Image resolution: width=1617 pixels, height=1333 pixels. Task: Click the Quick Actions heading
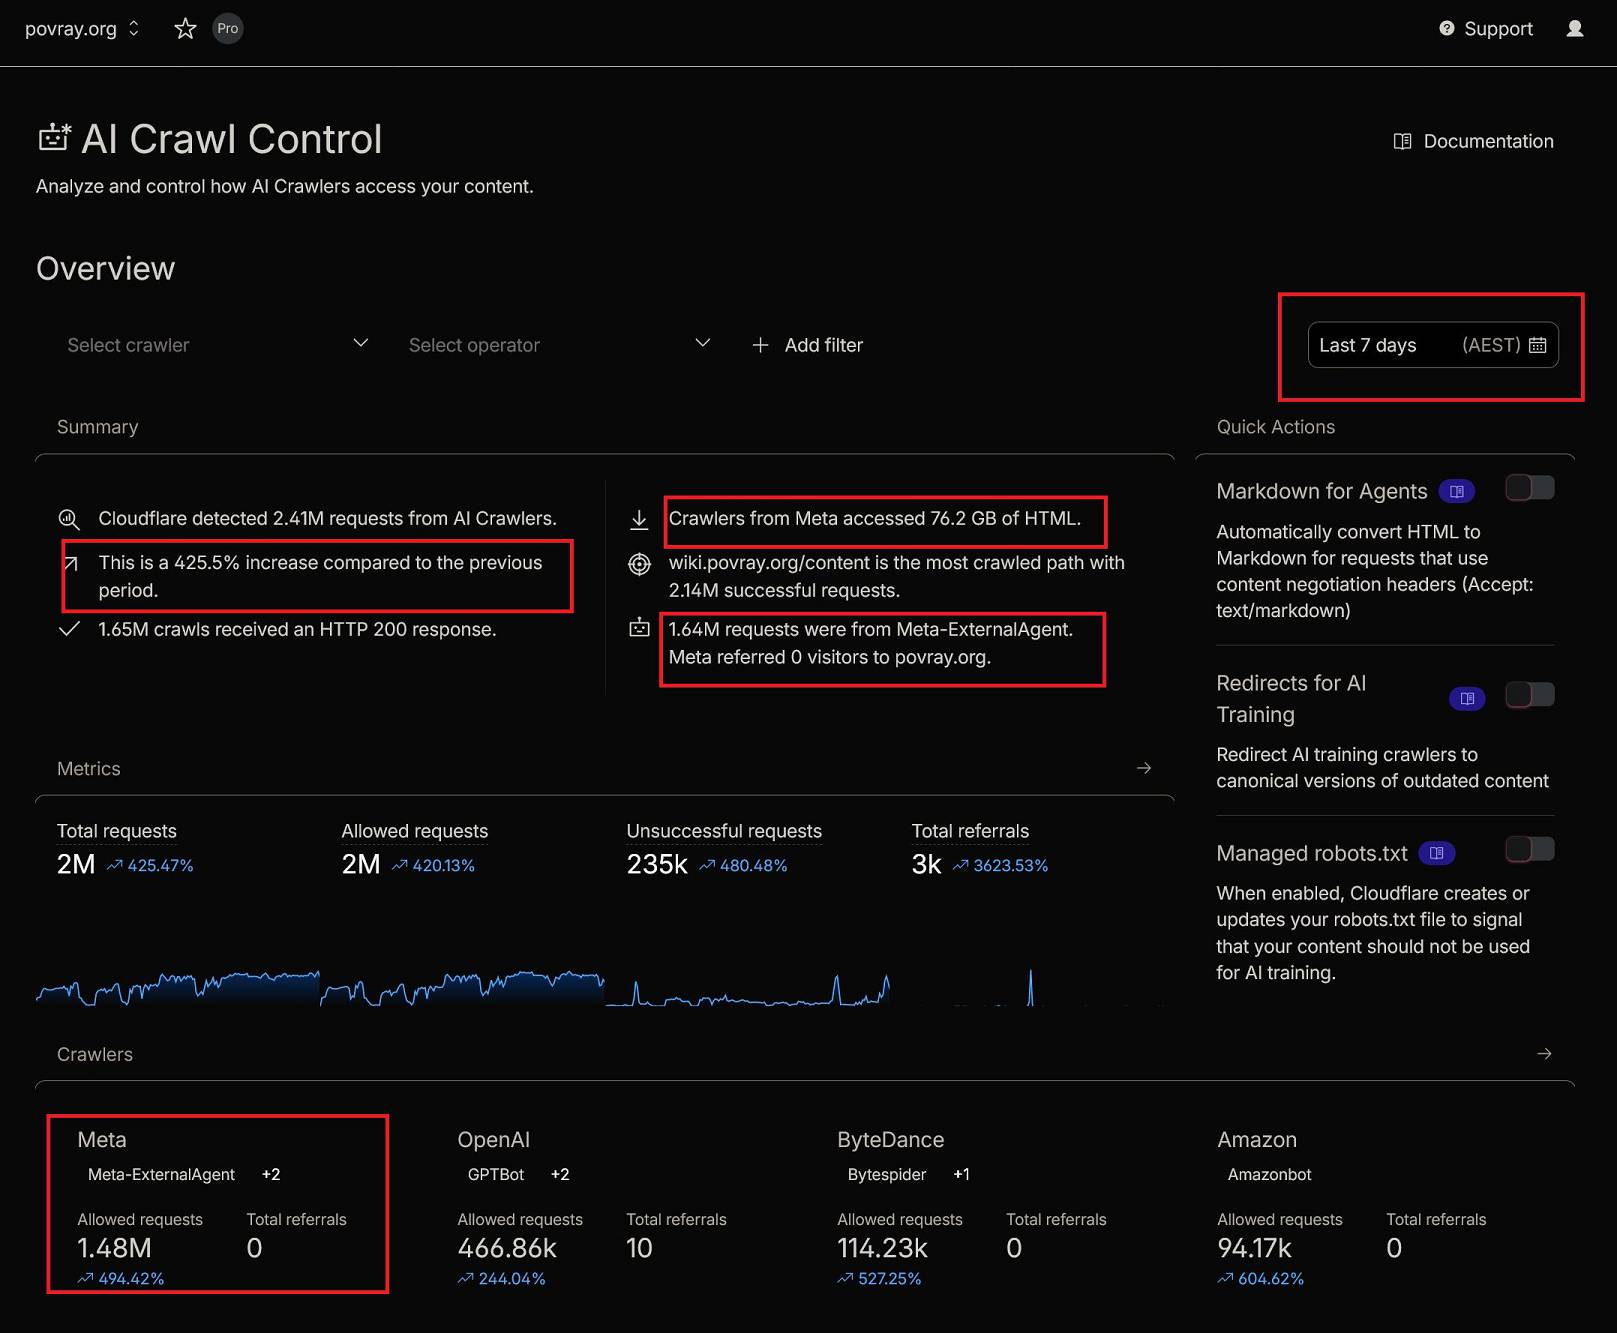(1276, 427)
